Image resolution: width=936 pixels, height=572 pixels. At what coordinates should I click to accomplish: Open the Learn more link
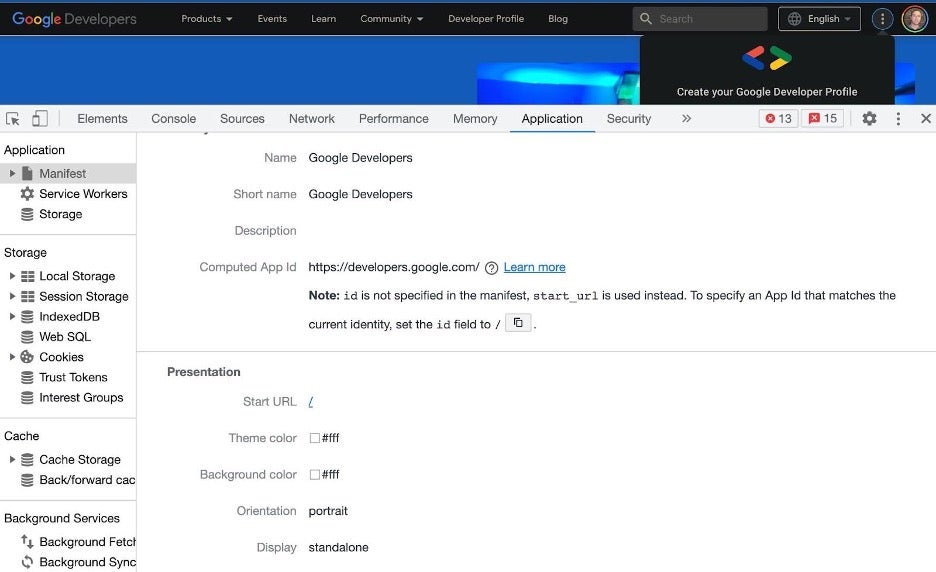(x=534, y=267)
